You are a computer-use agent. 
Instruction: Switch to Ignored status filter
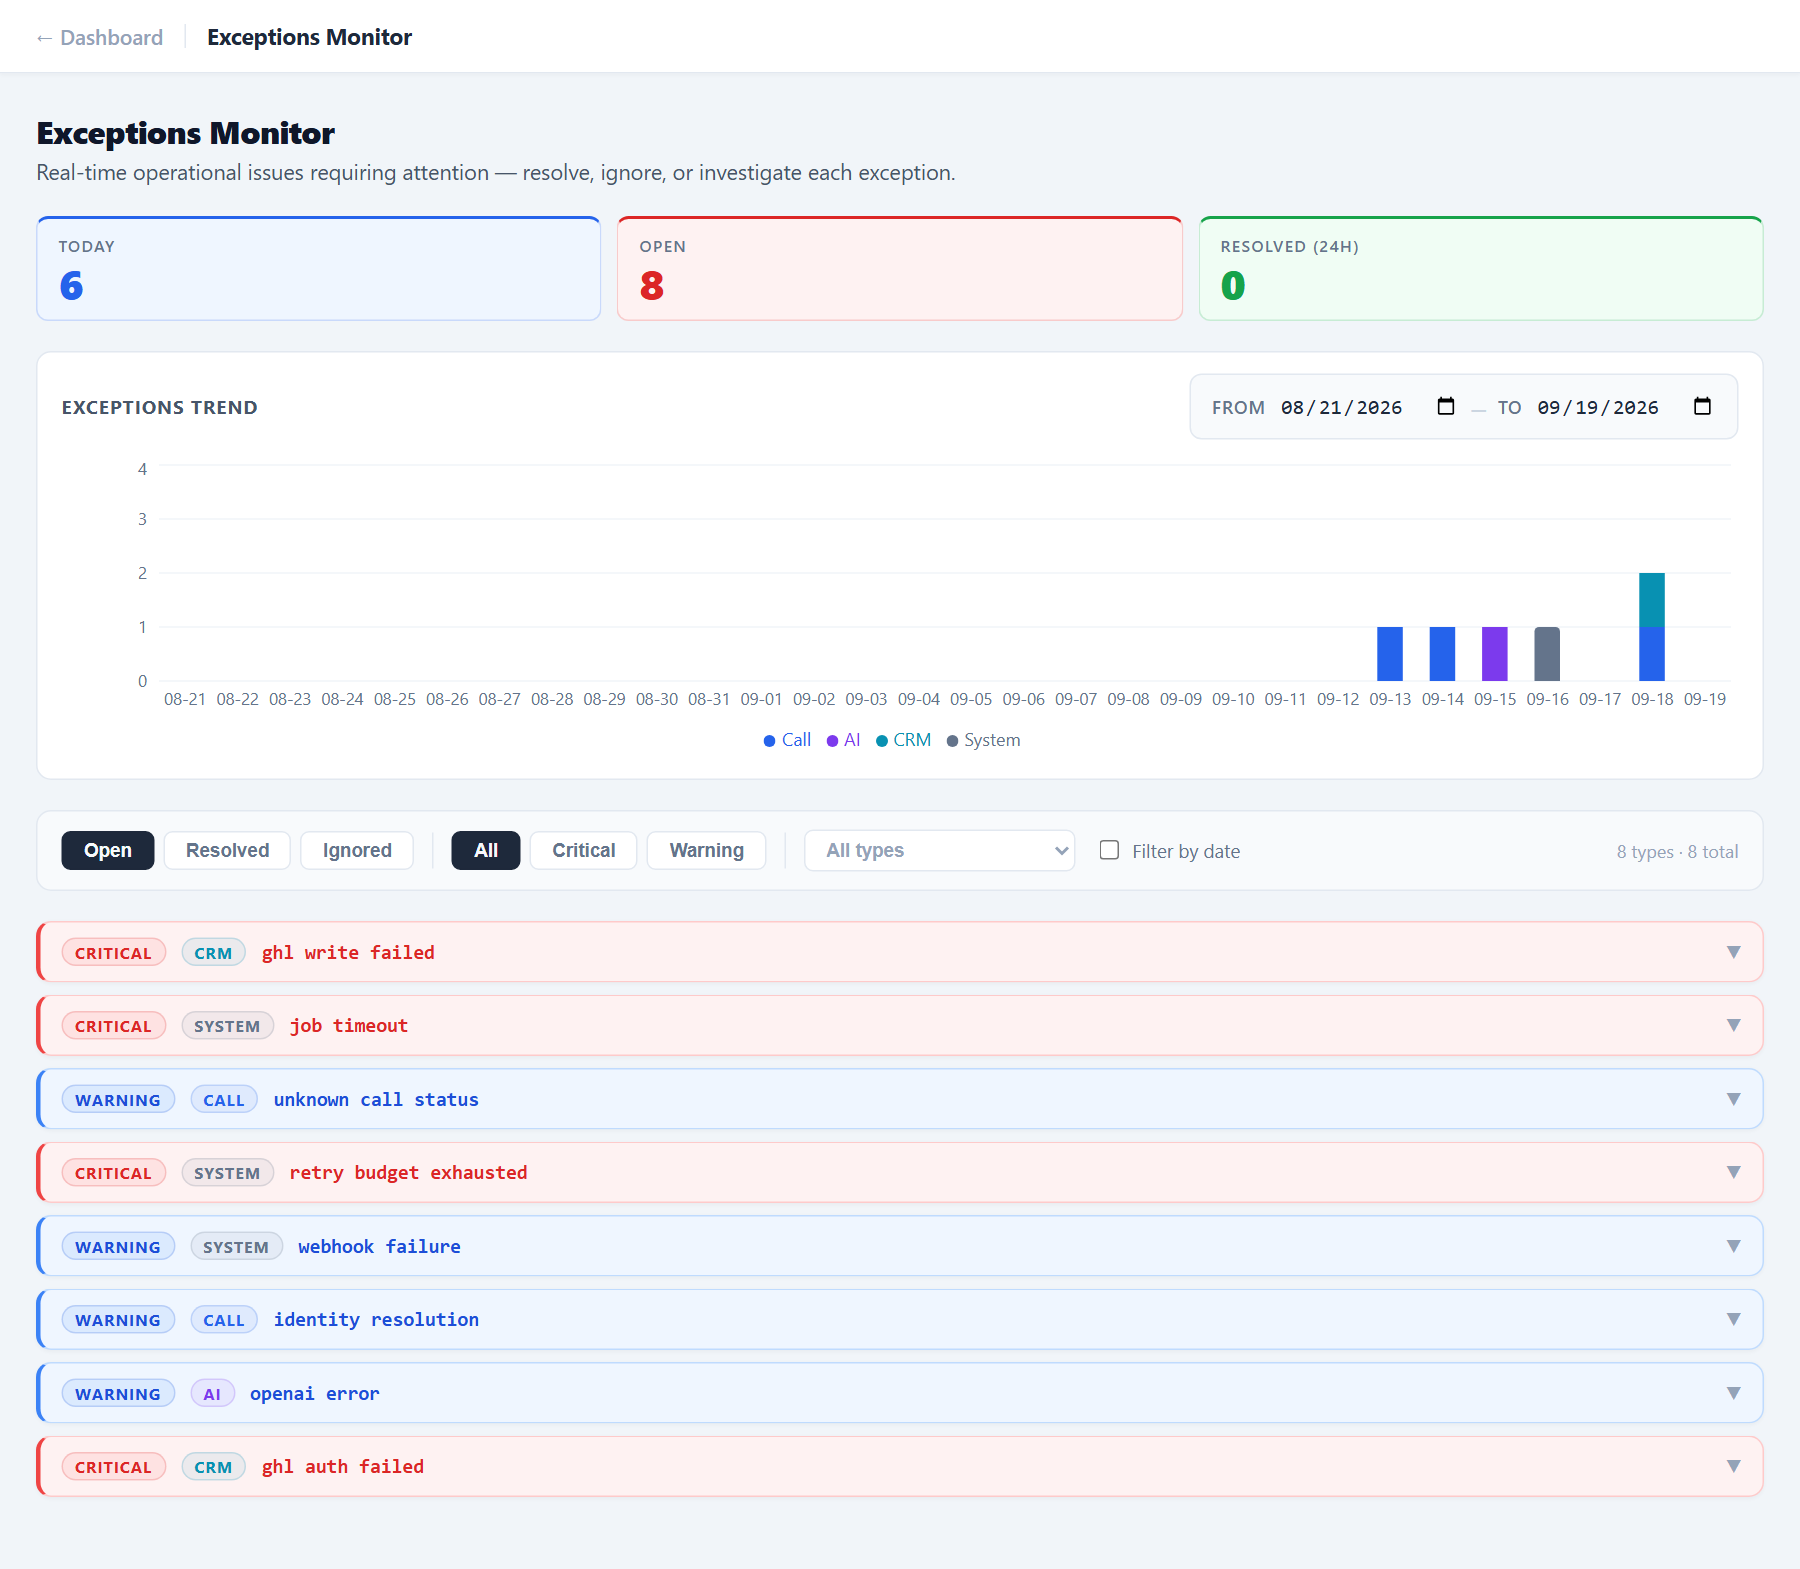(x=357, y=850)
